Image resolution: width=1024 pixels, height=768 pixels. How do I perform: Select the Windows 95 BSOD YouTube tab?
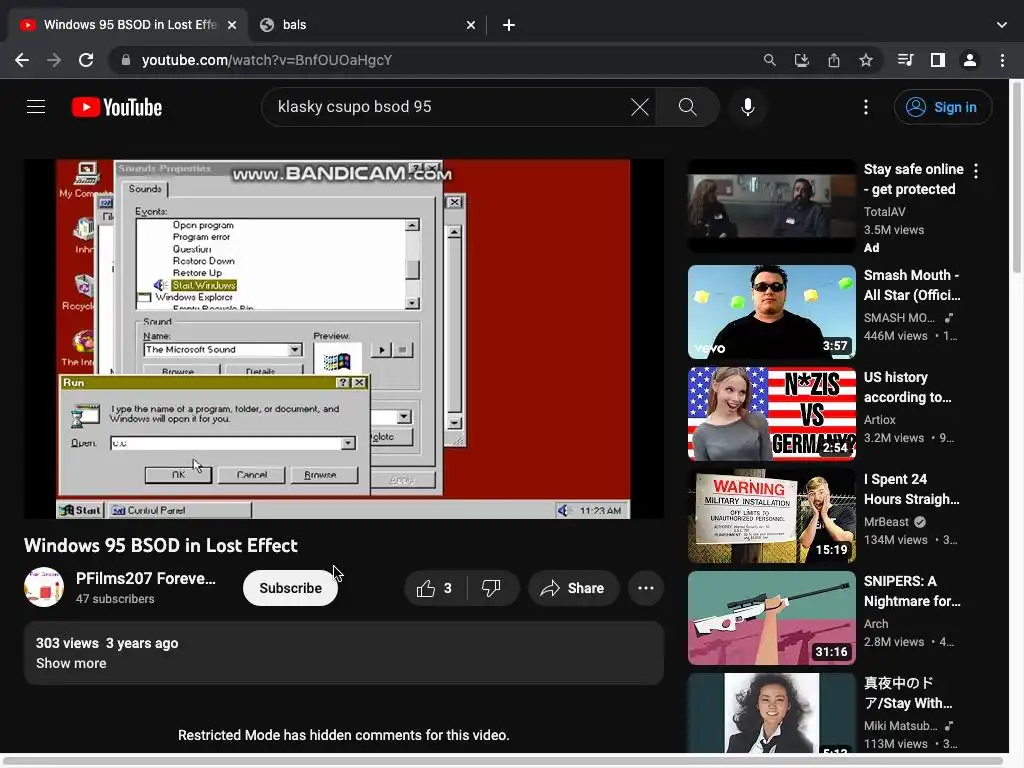pos(128,25)
